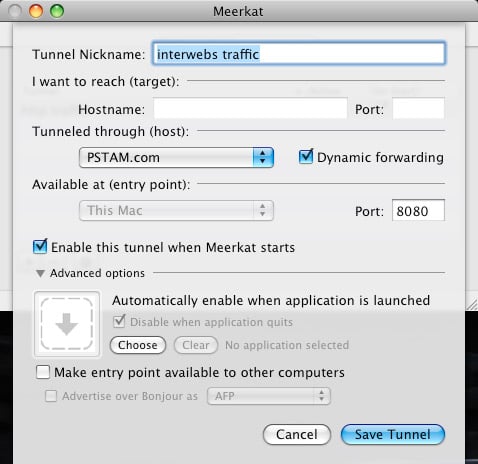Click the green zoom window button

pos(57,11)
